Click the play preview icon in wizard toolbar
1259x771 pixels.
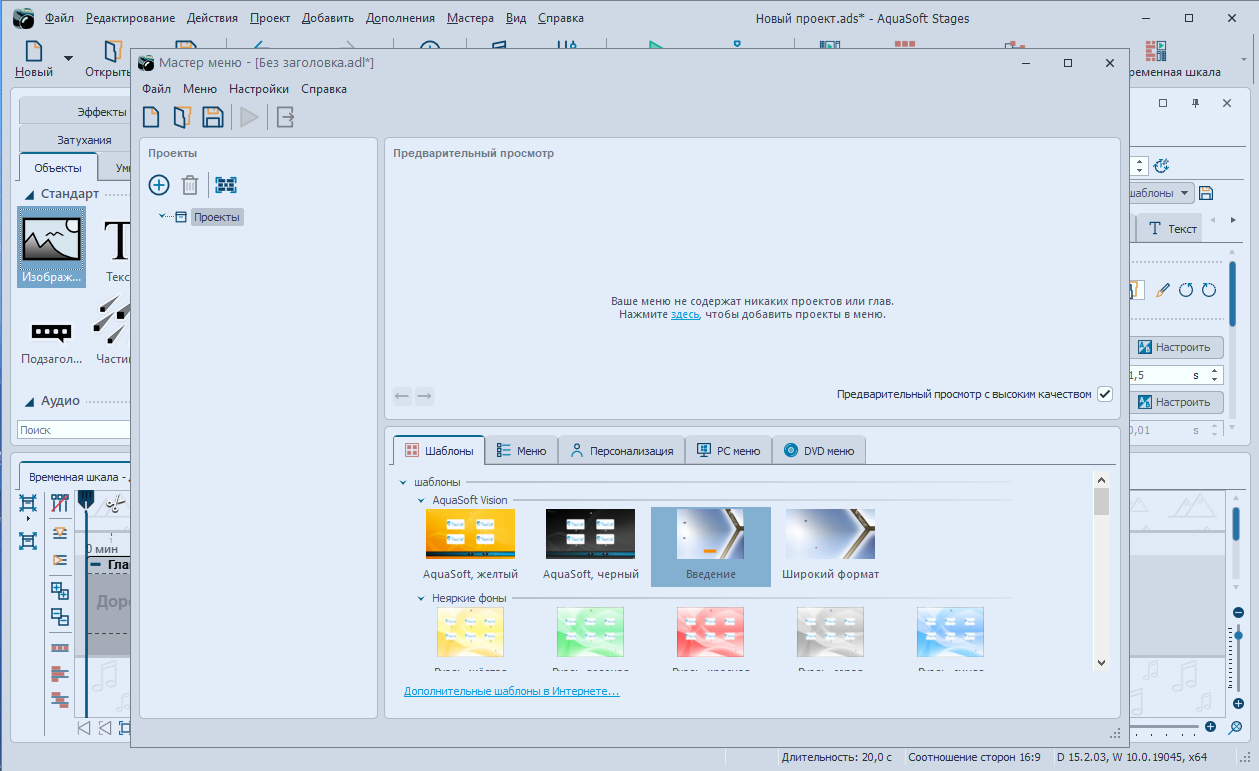(249, 117)
